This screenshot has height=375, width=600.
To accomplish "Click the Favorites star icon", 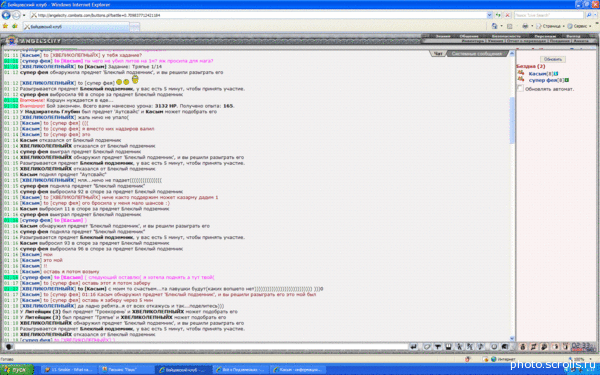I will point(5,26).
